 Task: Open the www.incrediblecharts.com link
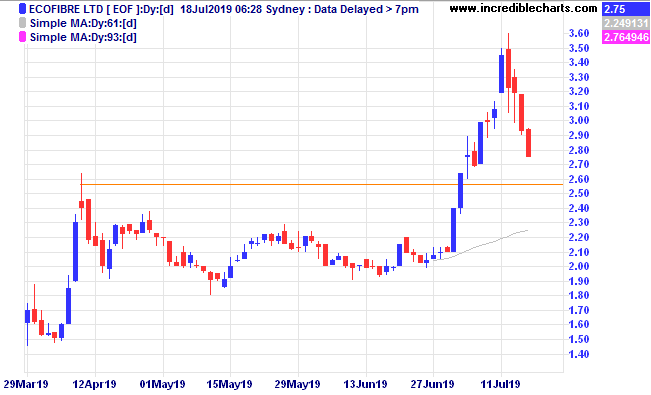523,8
